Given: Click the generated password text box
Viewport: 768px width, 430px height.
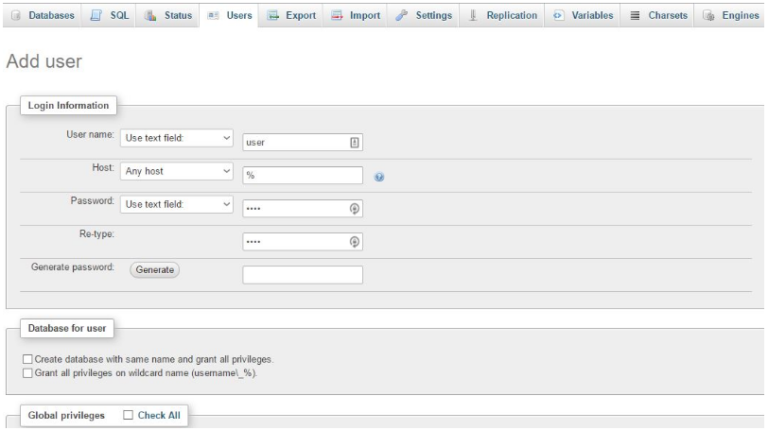Looking at the screenshot, I should click(302, 274).
